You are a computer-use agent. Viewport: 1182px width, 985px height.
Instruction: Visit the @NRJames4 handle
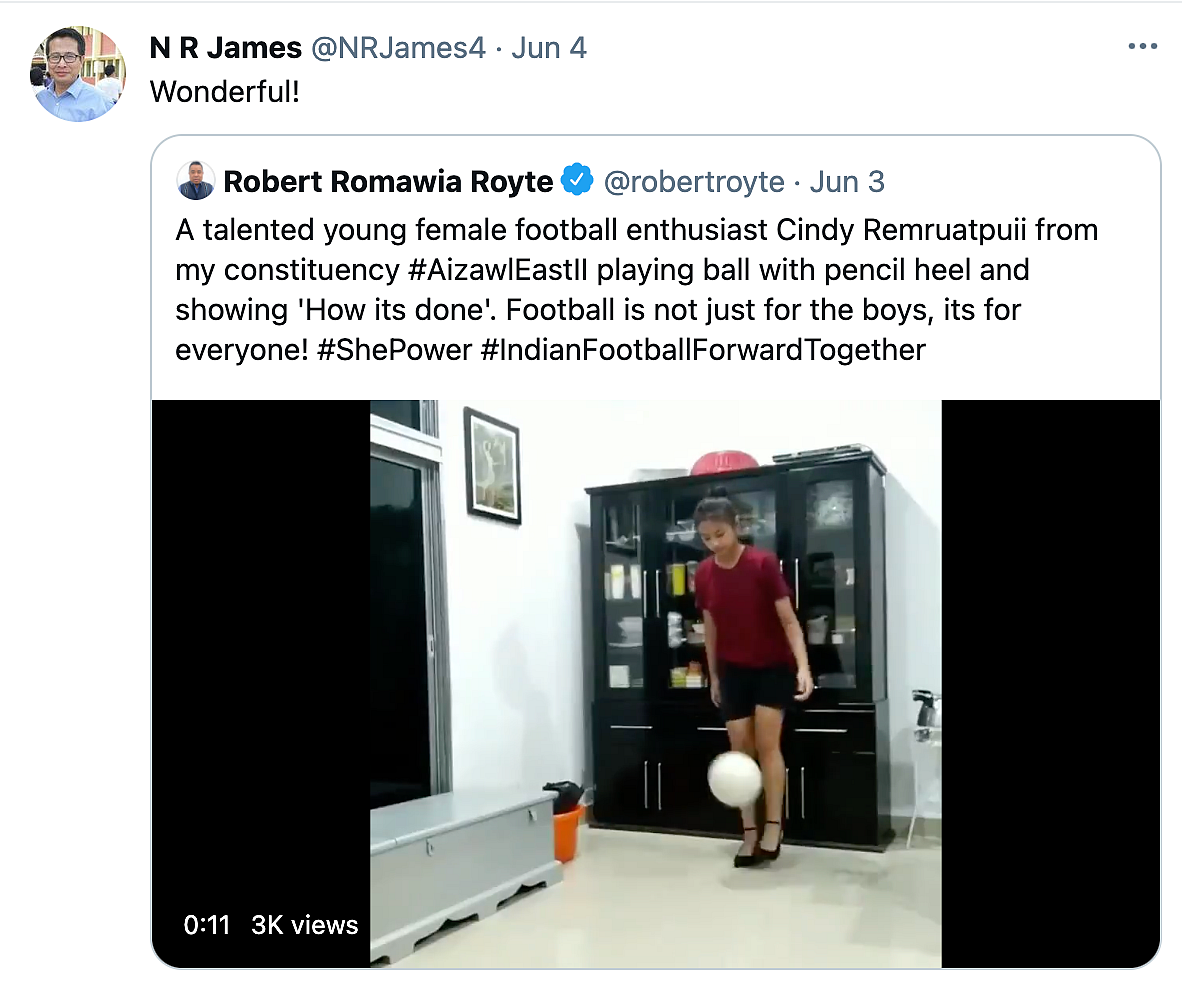click(398, 48)
